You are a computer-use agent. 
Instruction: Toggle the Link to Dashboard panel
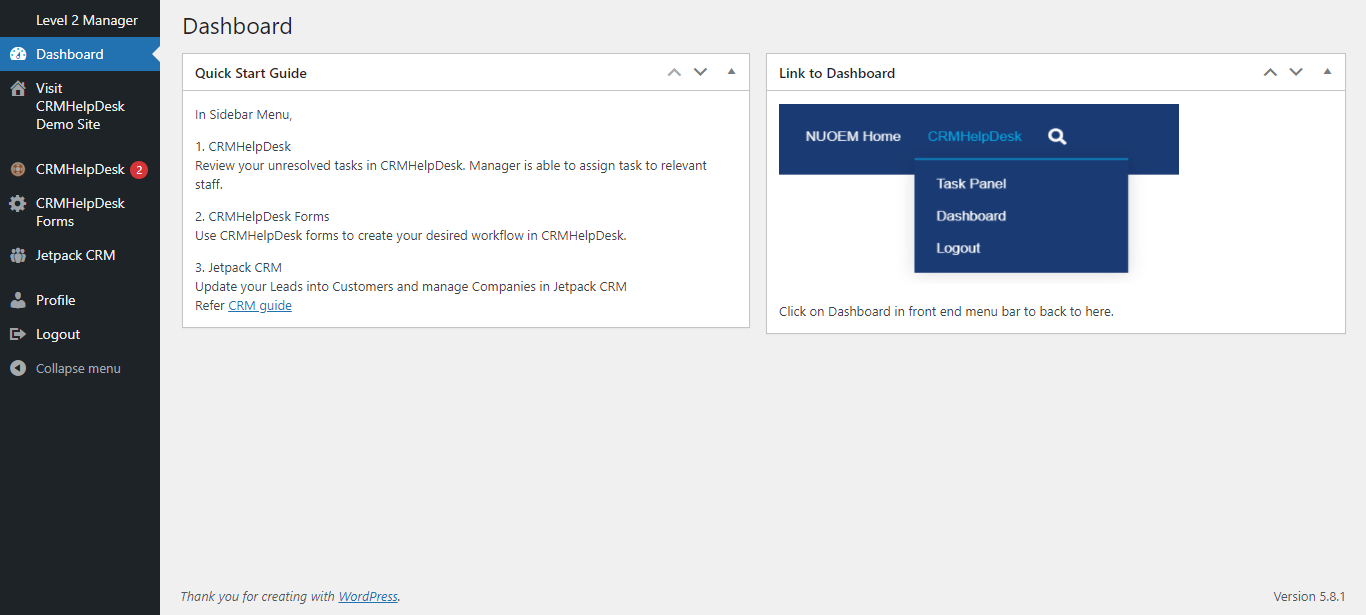coord(1327,72)
